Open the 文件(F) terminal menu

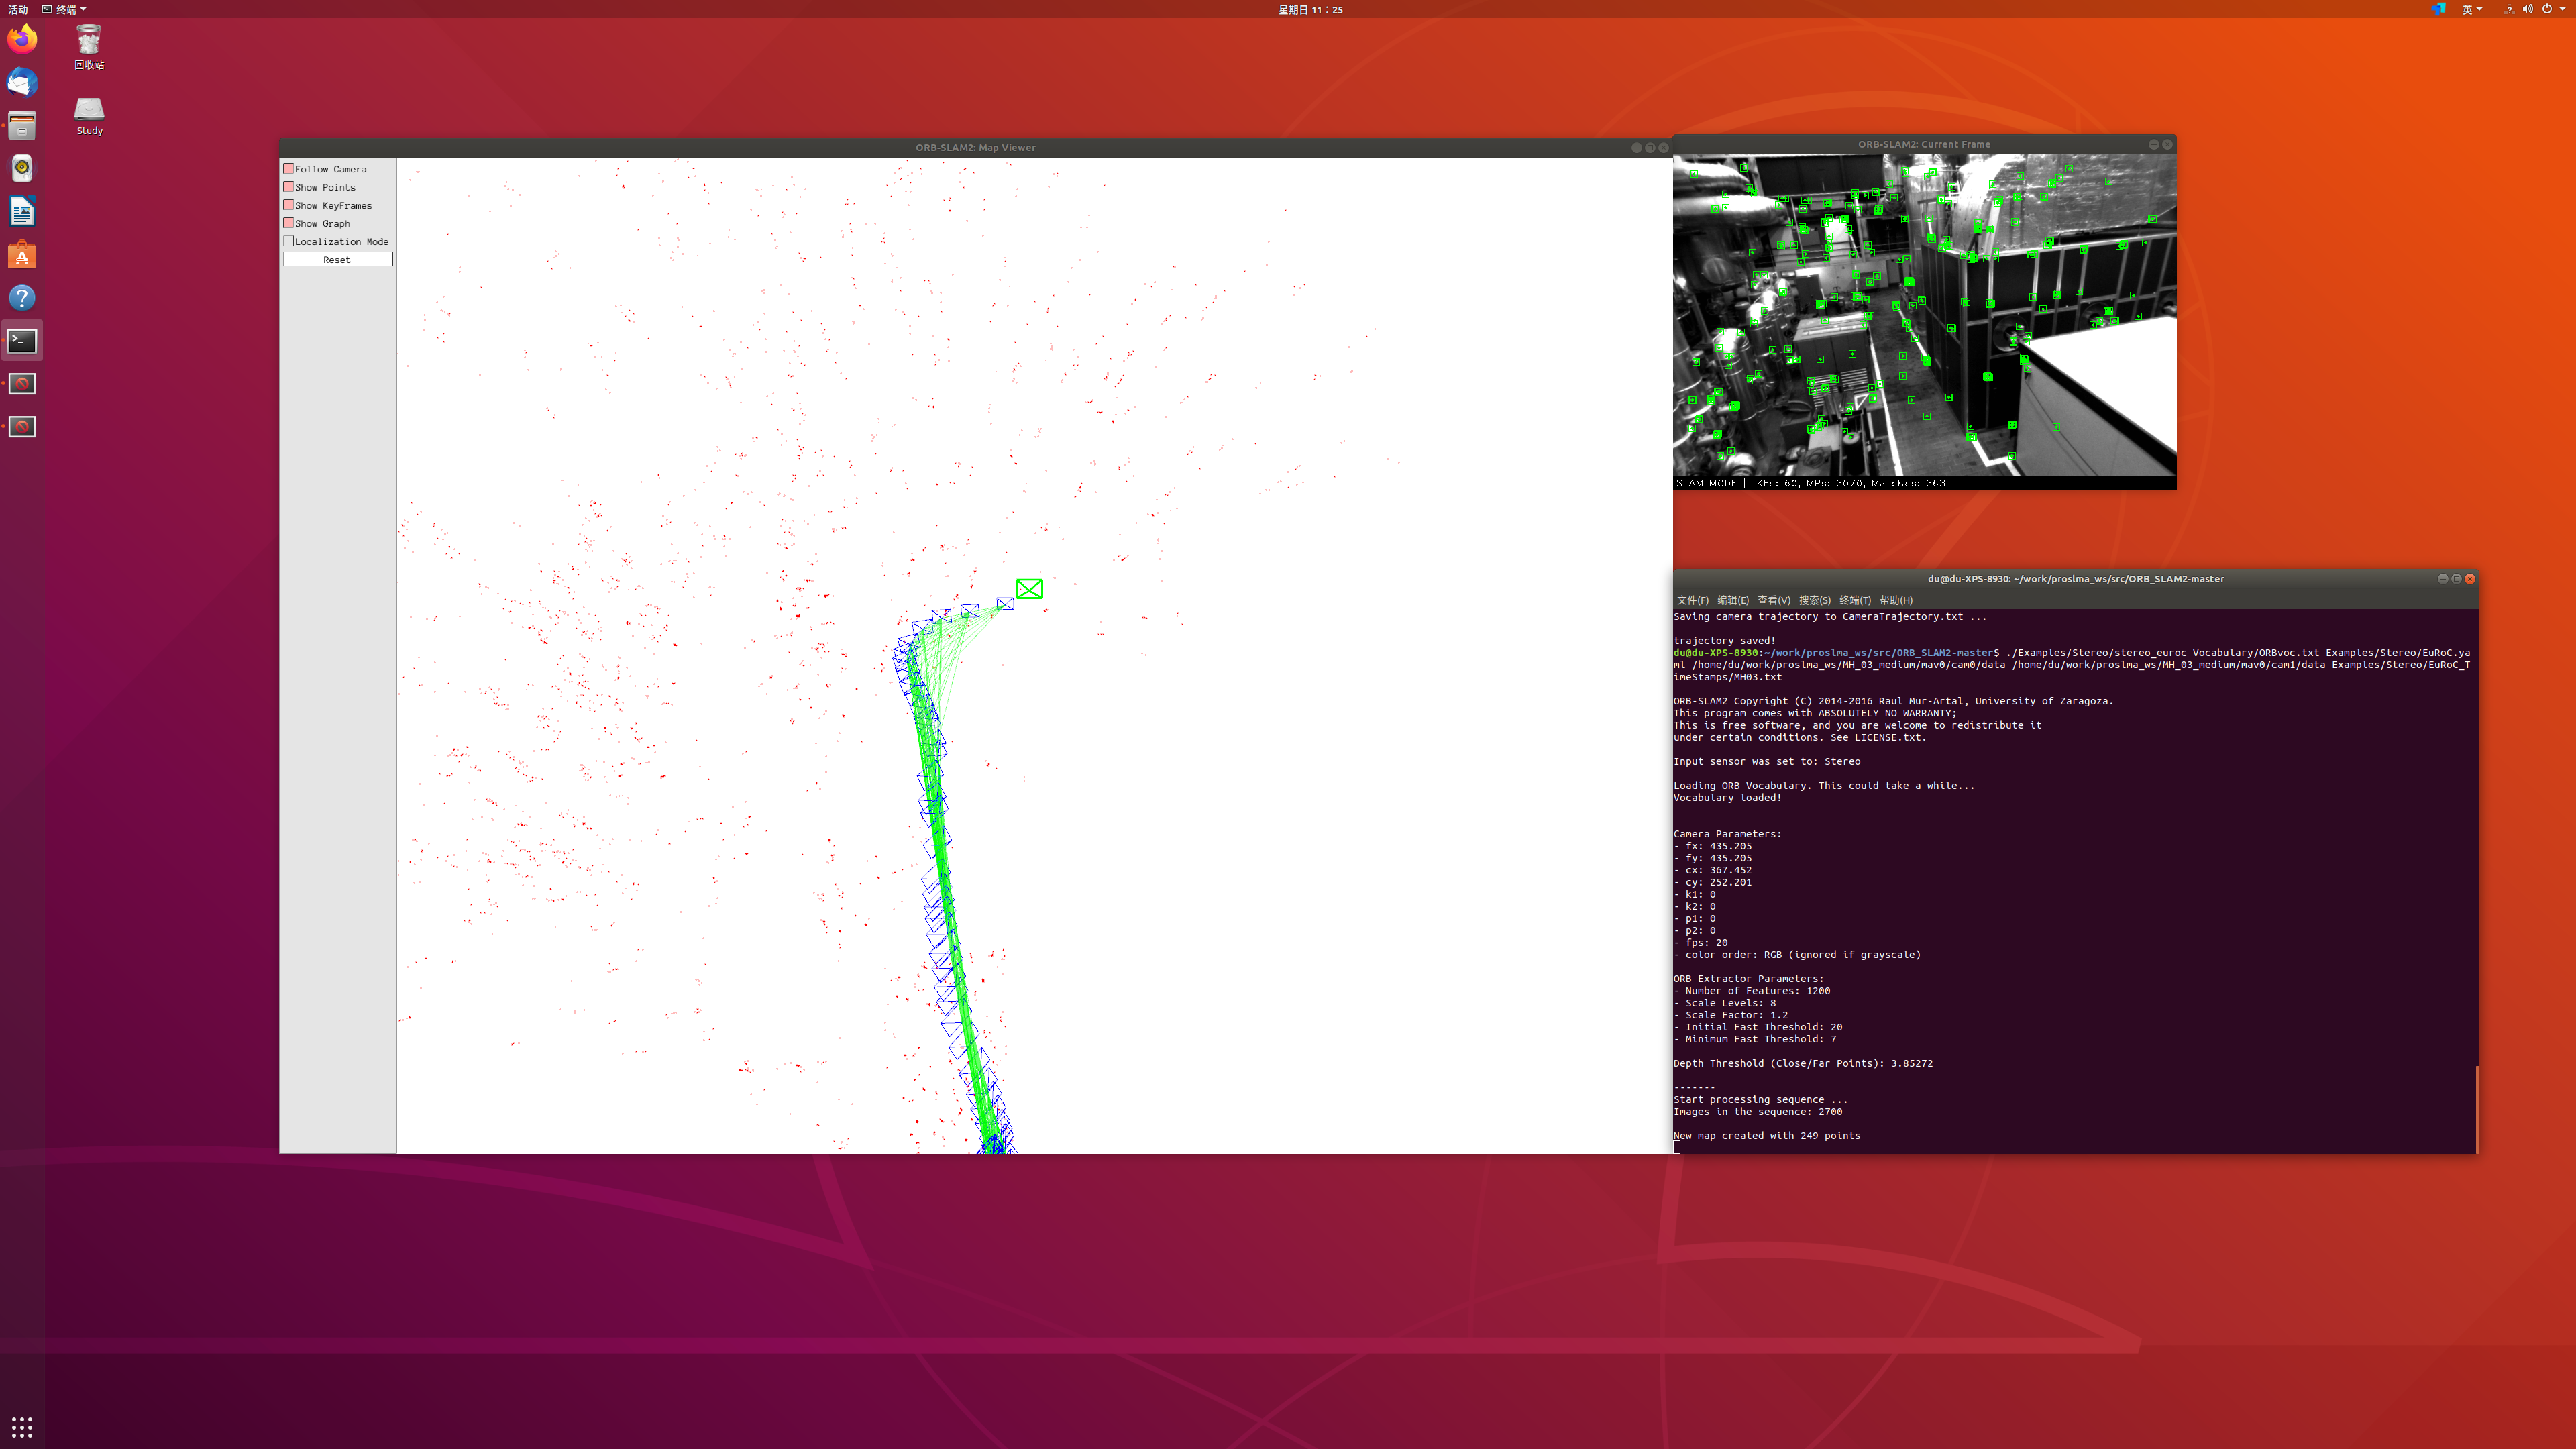1692,600
